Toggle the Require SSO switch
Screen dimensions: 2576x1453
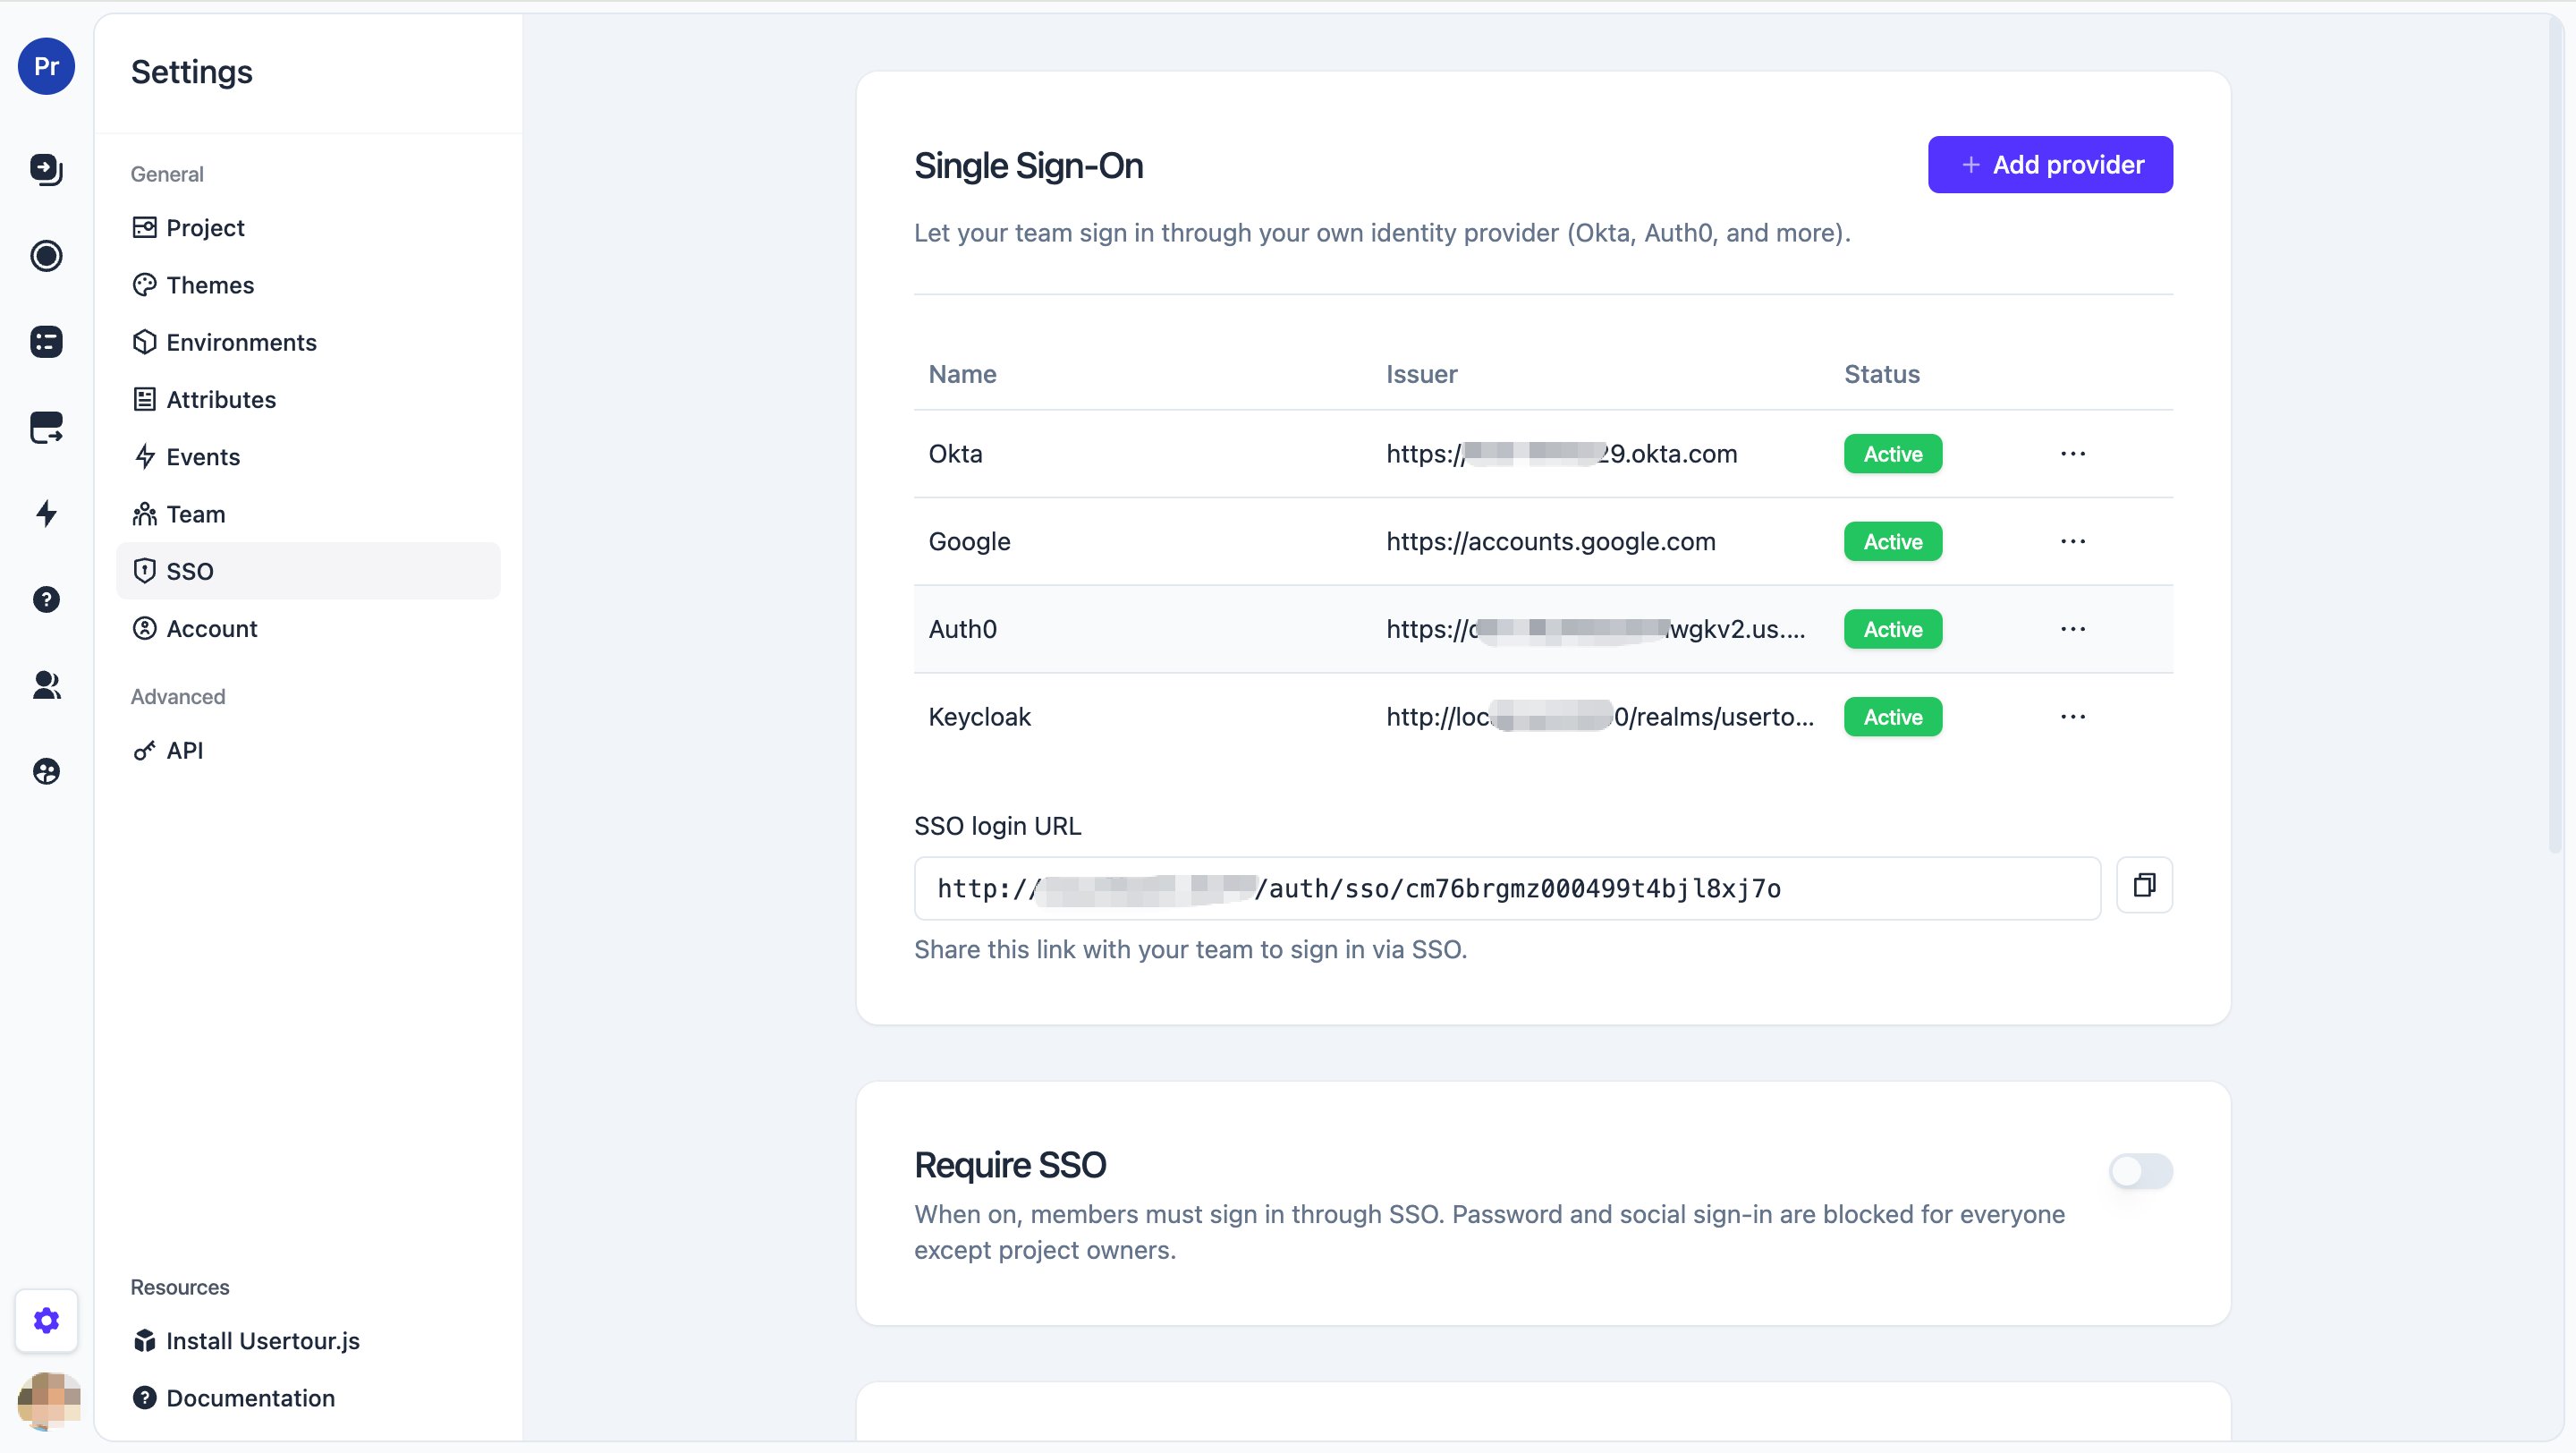coord(2141,1170)
